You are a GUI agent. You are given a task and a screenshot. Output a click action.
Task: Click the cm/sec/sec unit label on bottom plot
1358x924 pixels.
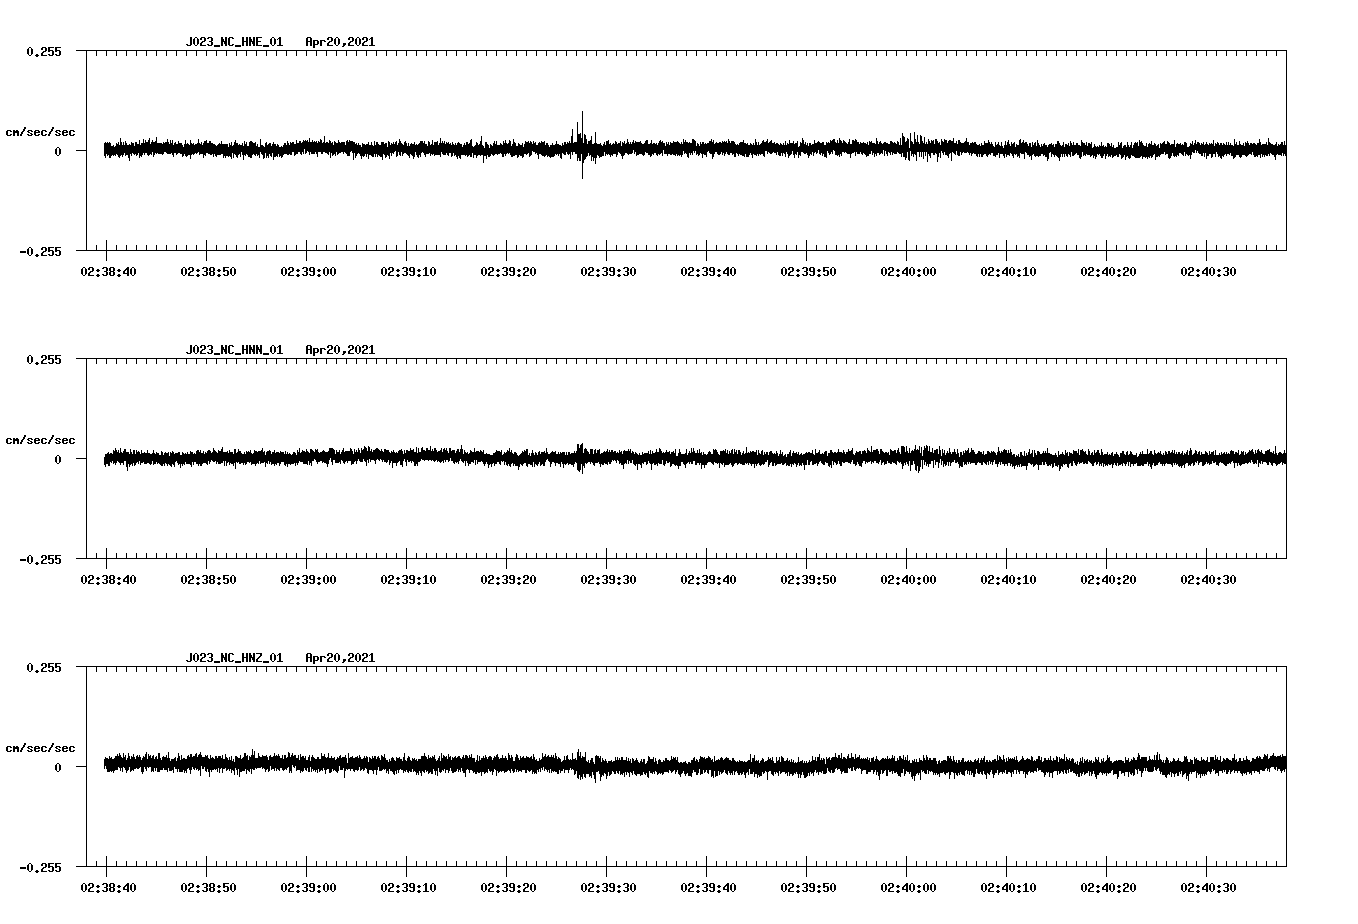click(x=41, y=746)
